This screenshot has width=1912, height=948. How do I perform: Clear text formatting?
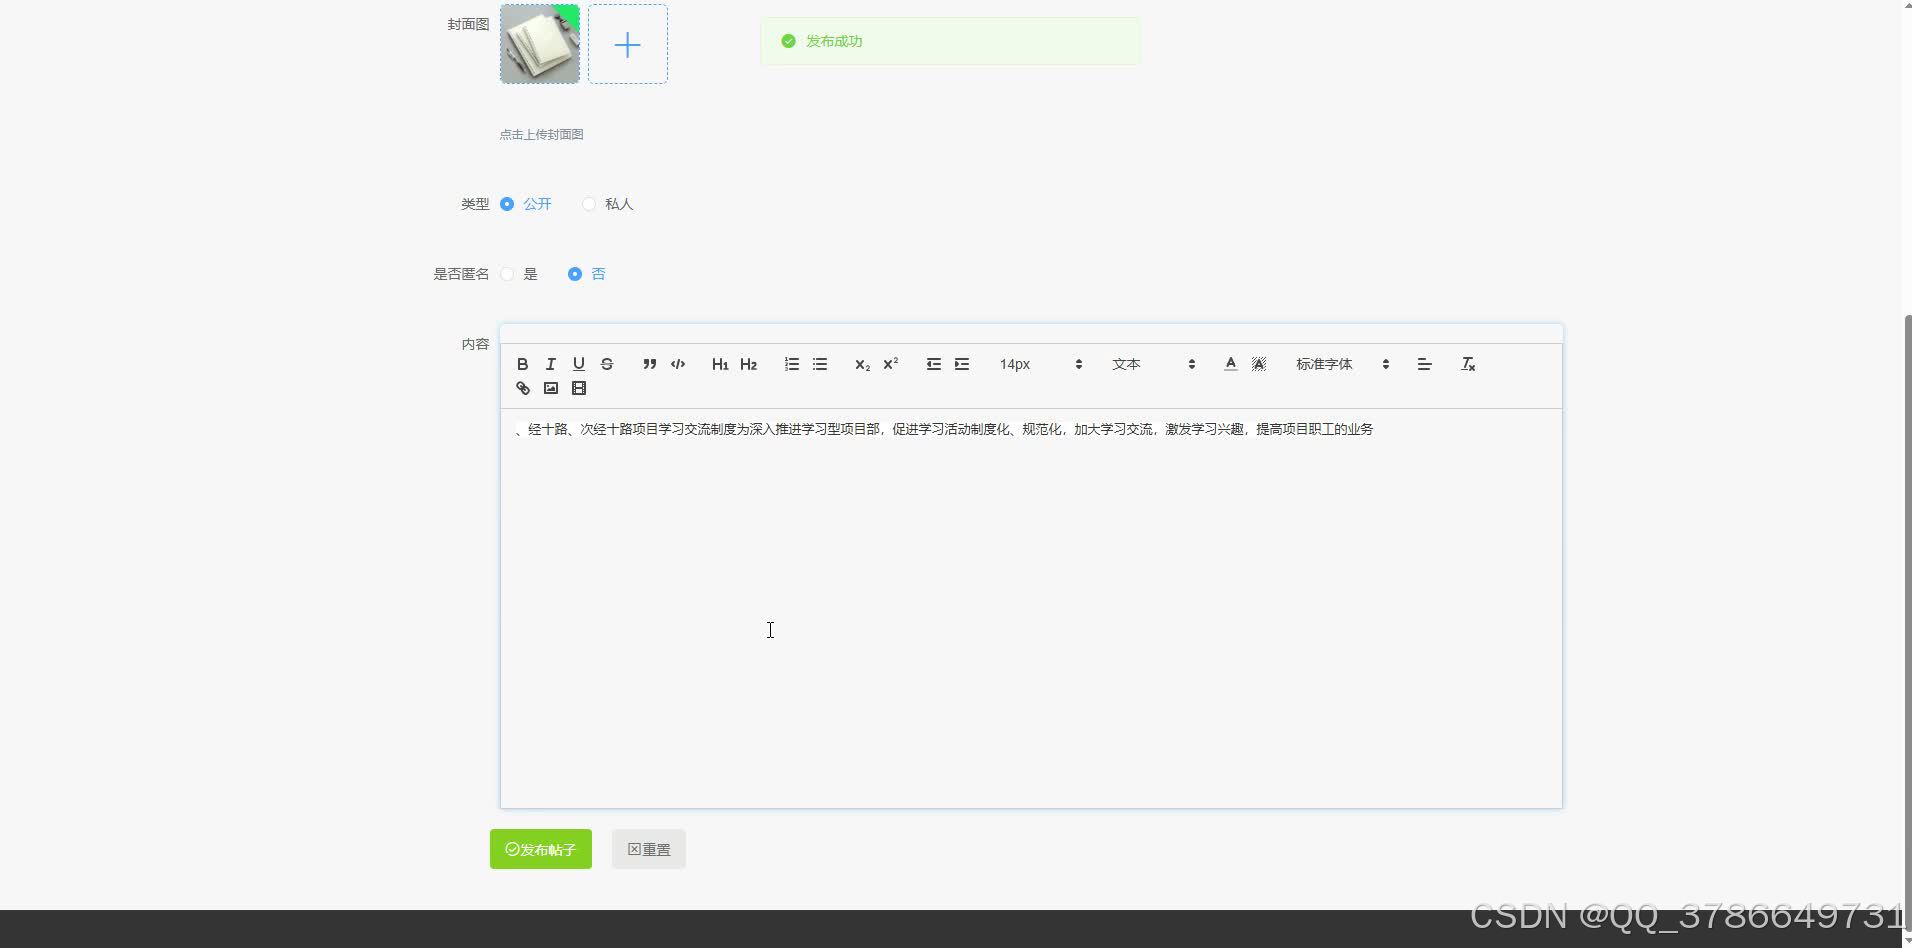coord(1468,364)
